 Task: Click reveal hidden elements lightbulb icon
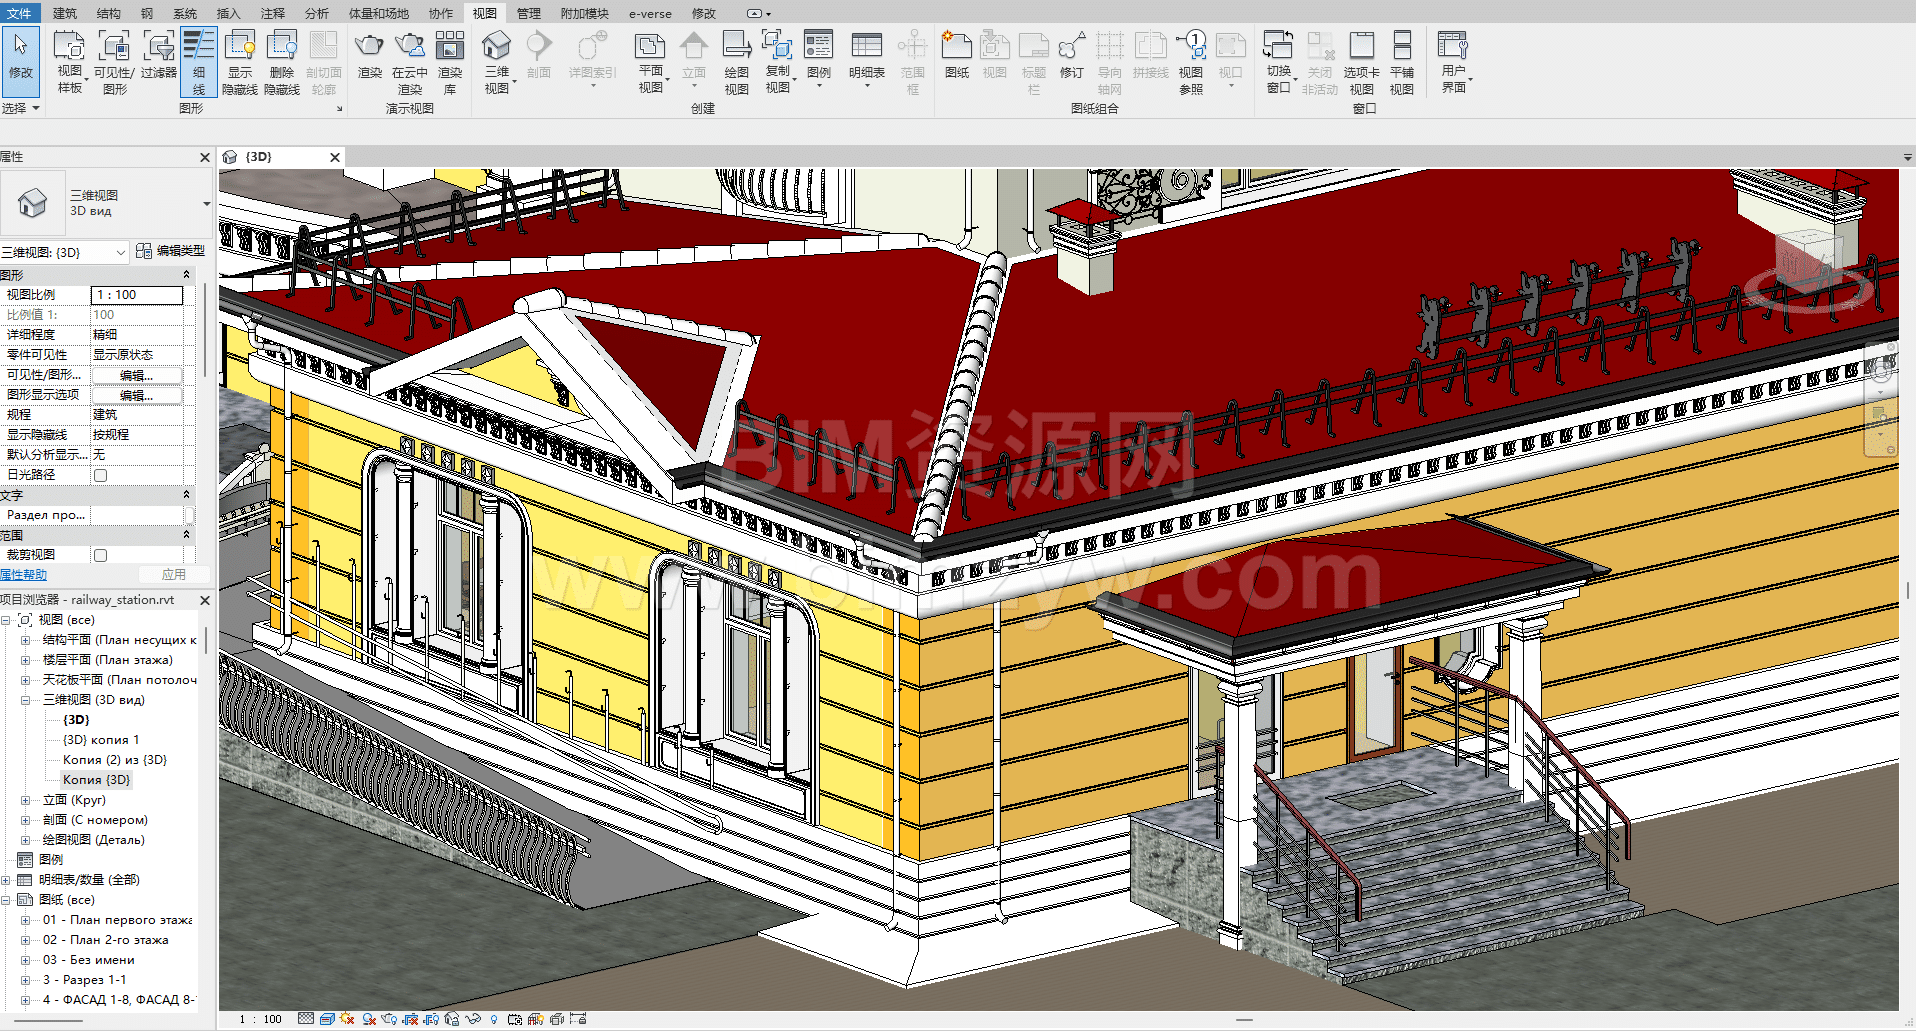point(493,1019)
